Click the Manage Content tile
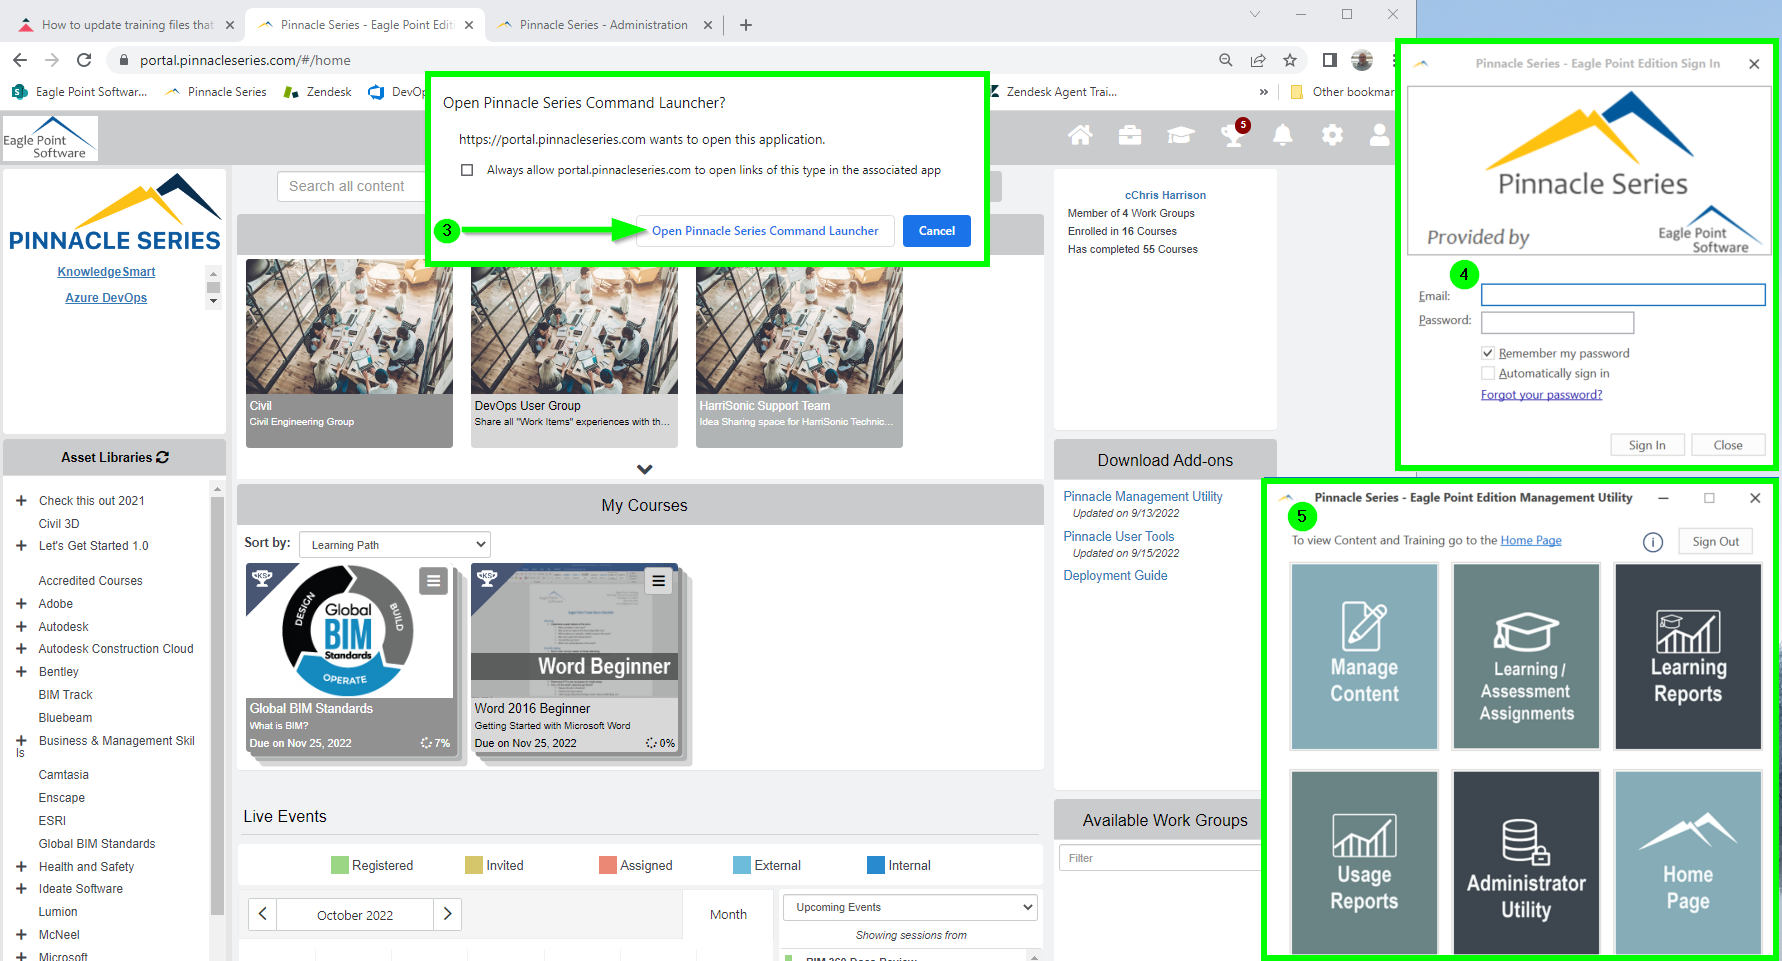This screenshot has height=961, width=1782. coord(1364,656)
